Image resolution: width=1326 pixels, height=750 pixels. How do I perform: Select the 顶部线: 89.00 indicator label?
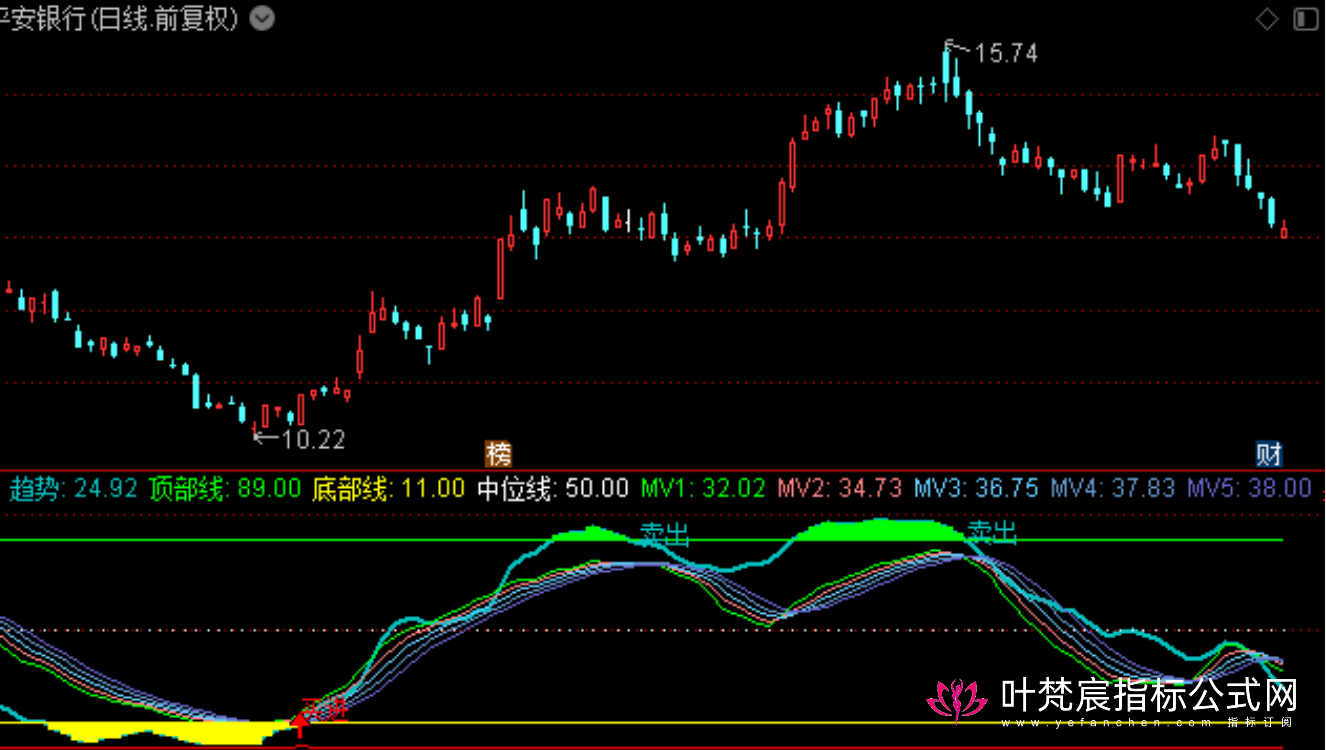[225, 488]
